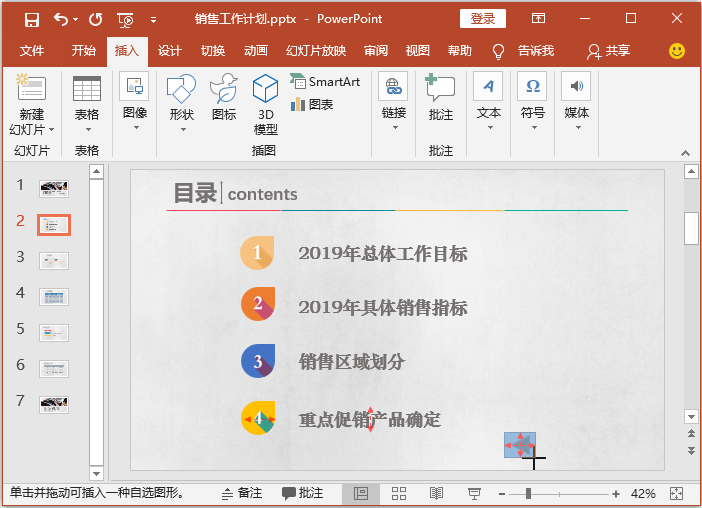Click slide area scroll up arrow
This screenshot has height=508, width=702.
tap(691, 171)
